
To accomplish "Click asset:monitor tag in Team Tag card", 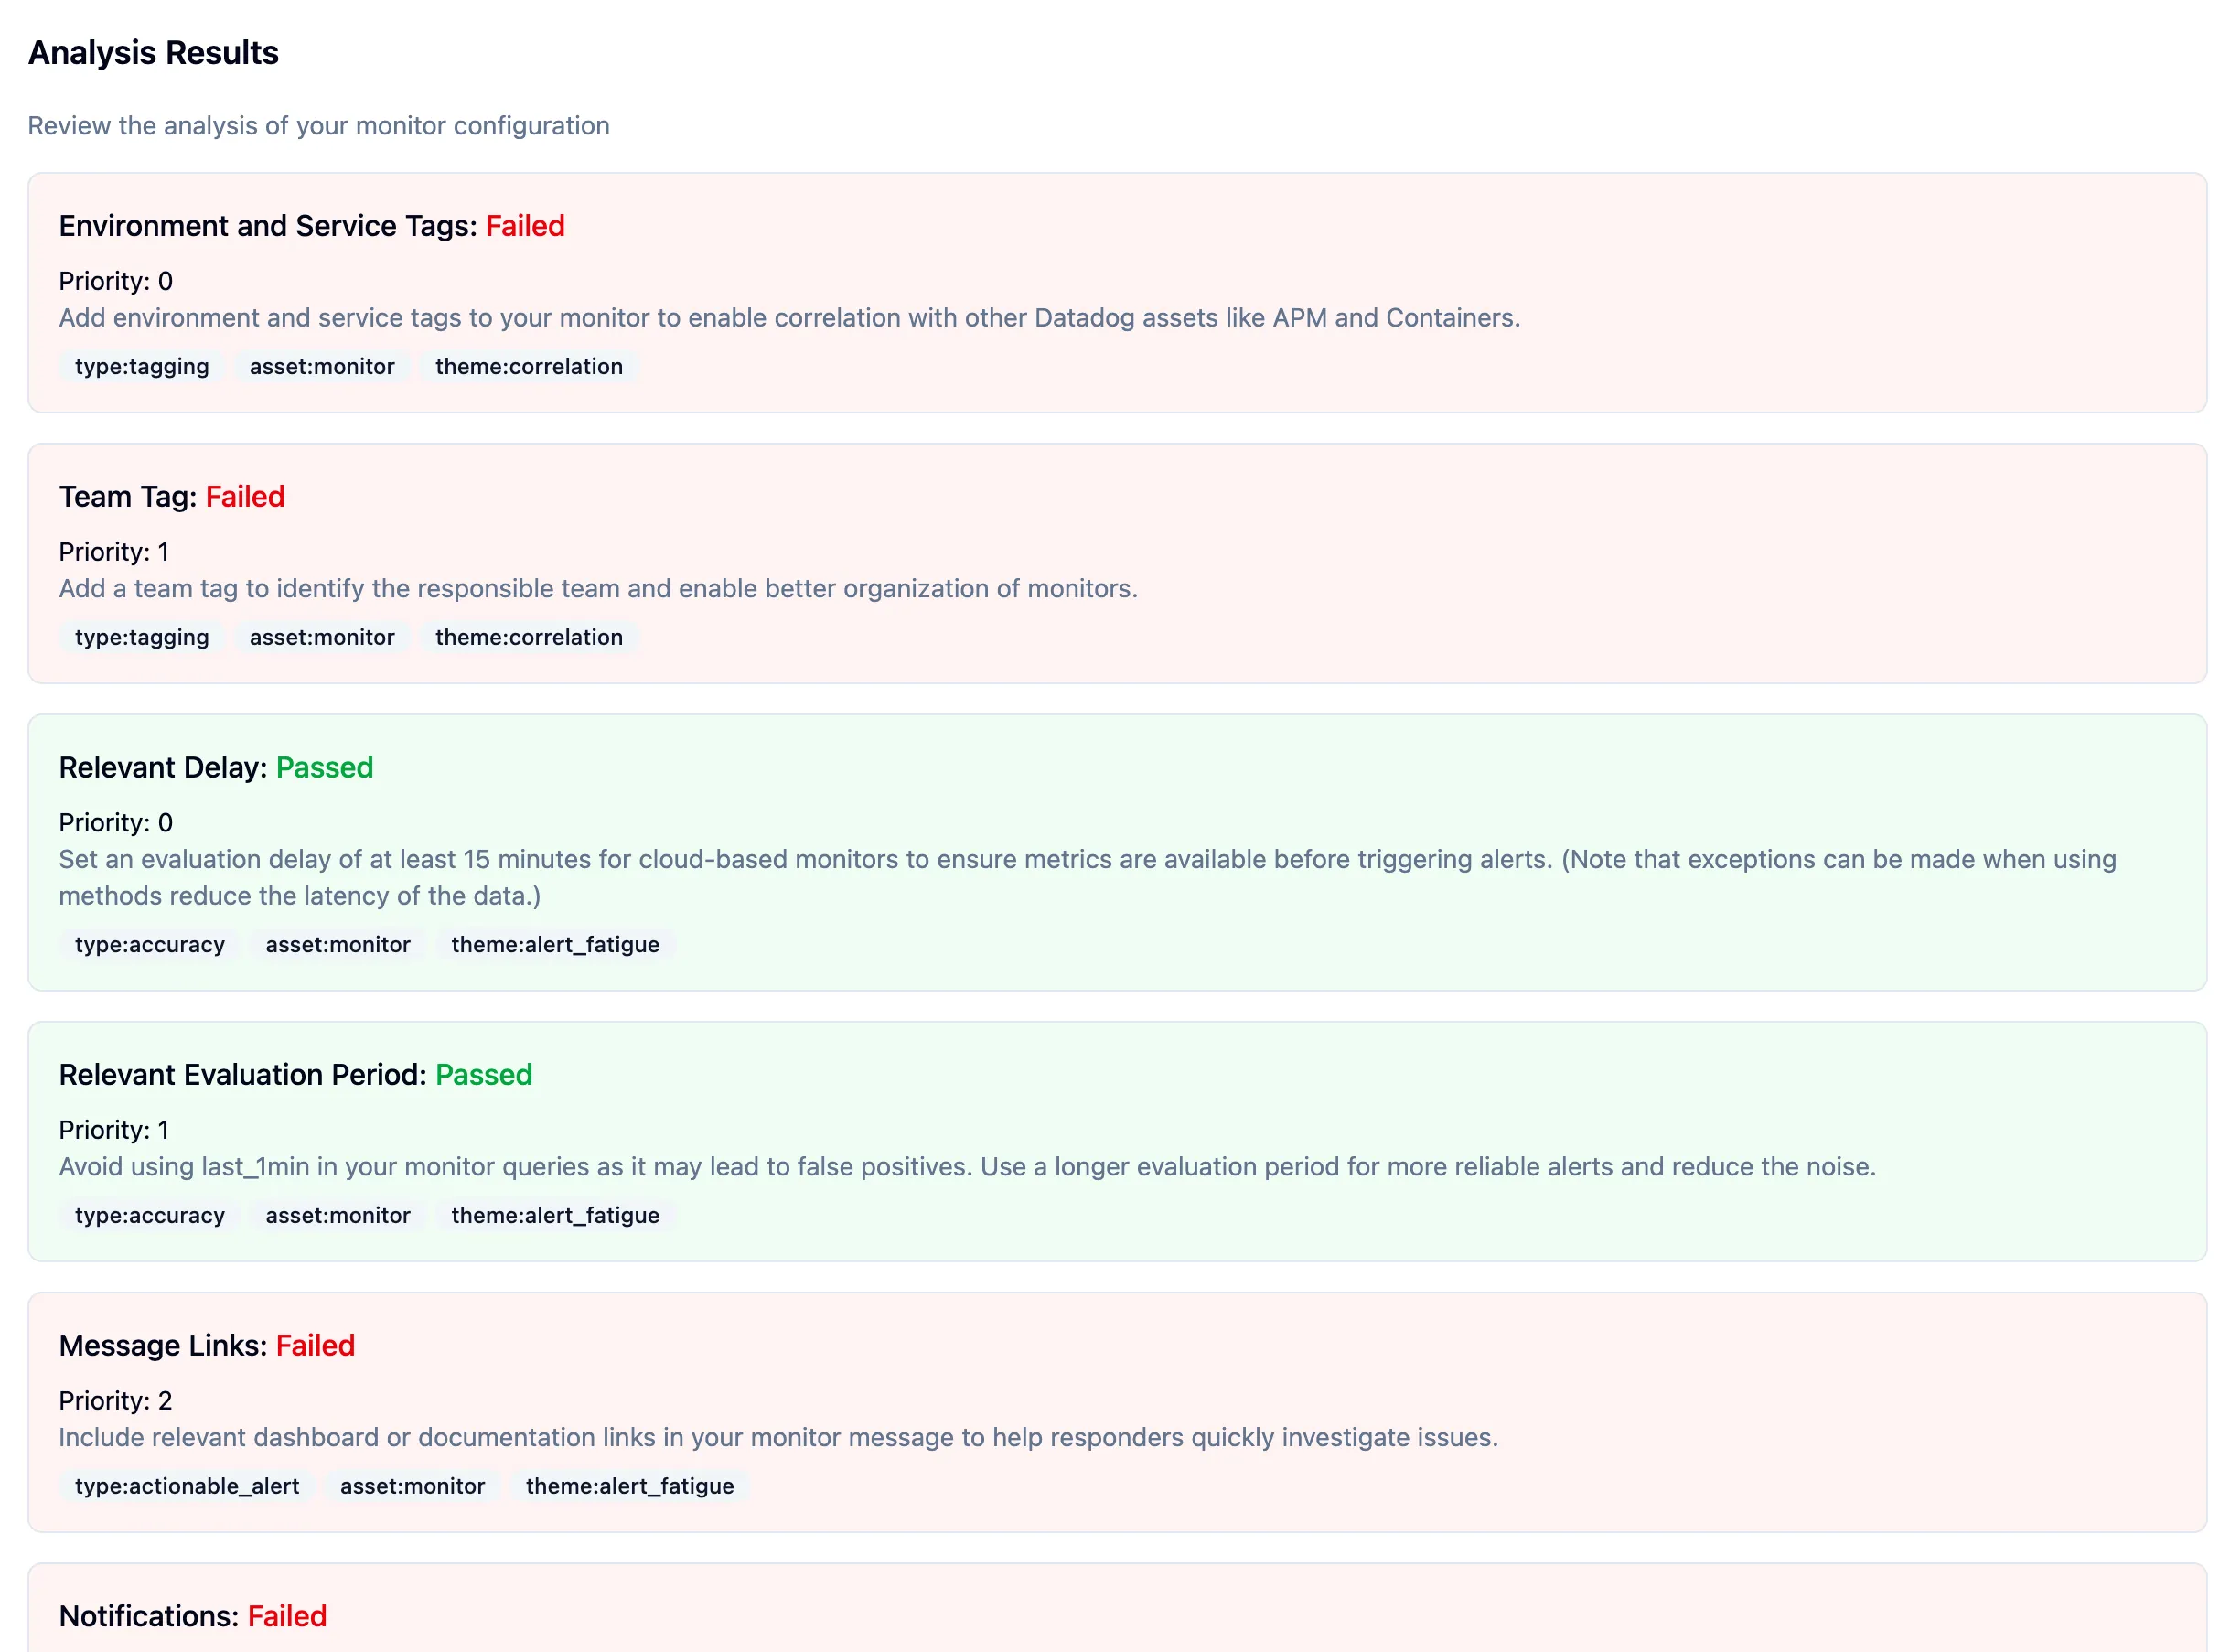I will 322,637.
